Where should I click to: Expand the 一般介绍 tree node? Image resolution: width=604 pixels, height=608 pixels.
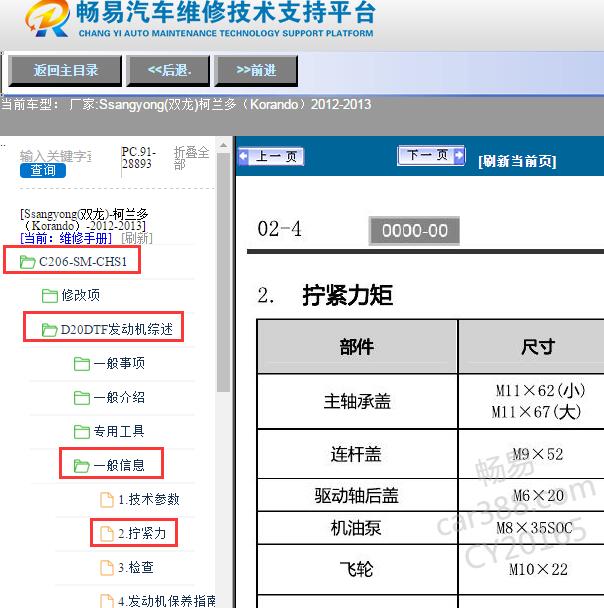click(x=119, y=398)
